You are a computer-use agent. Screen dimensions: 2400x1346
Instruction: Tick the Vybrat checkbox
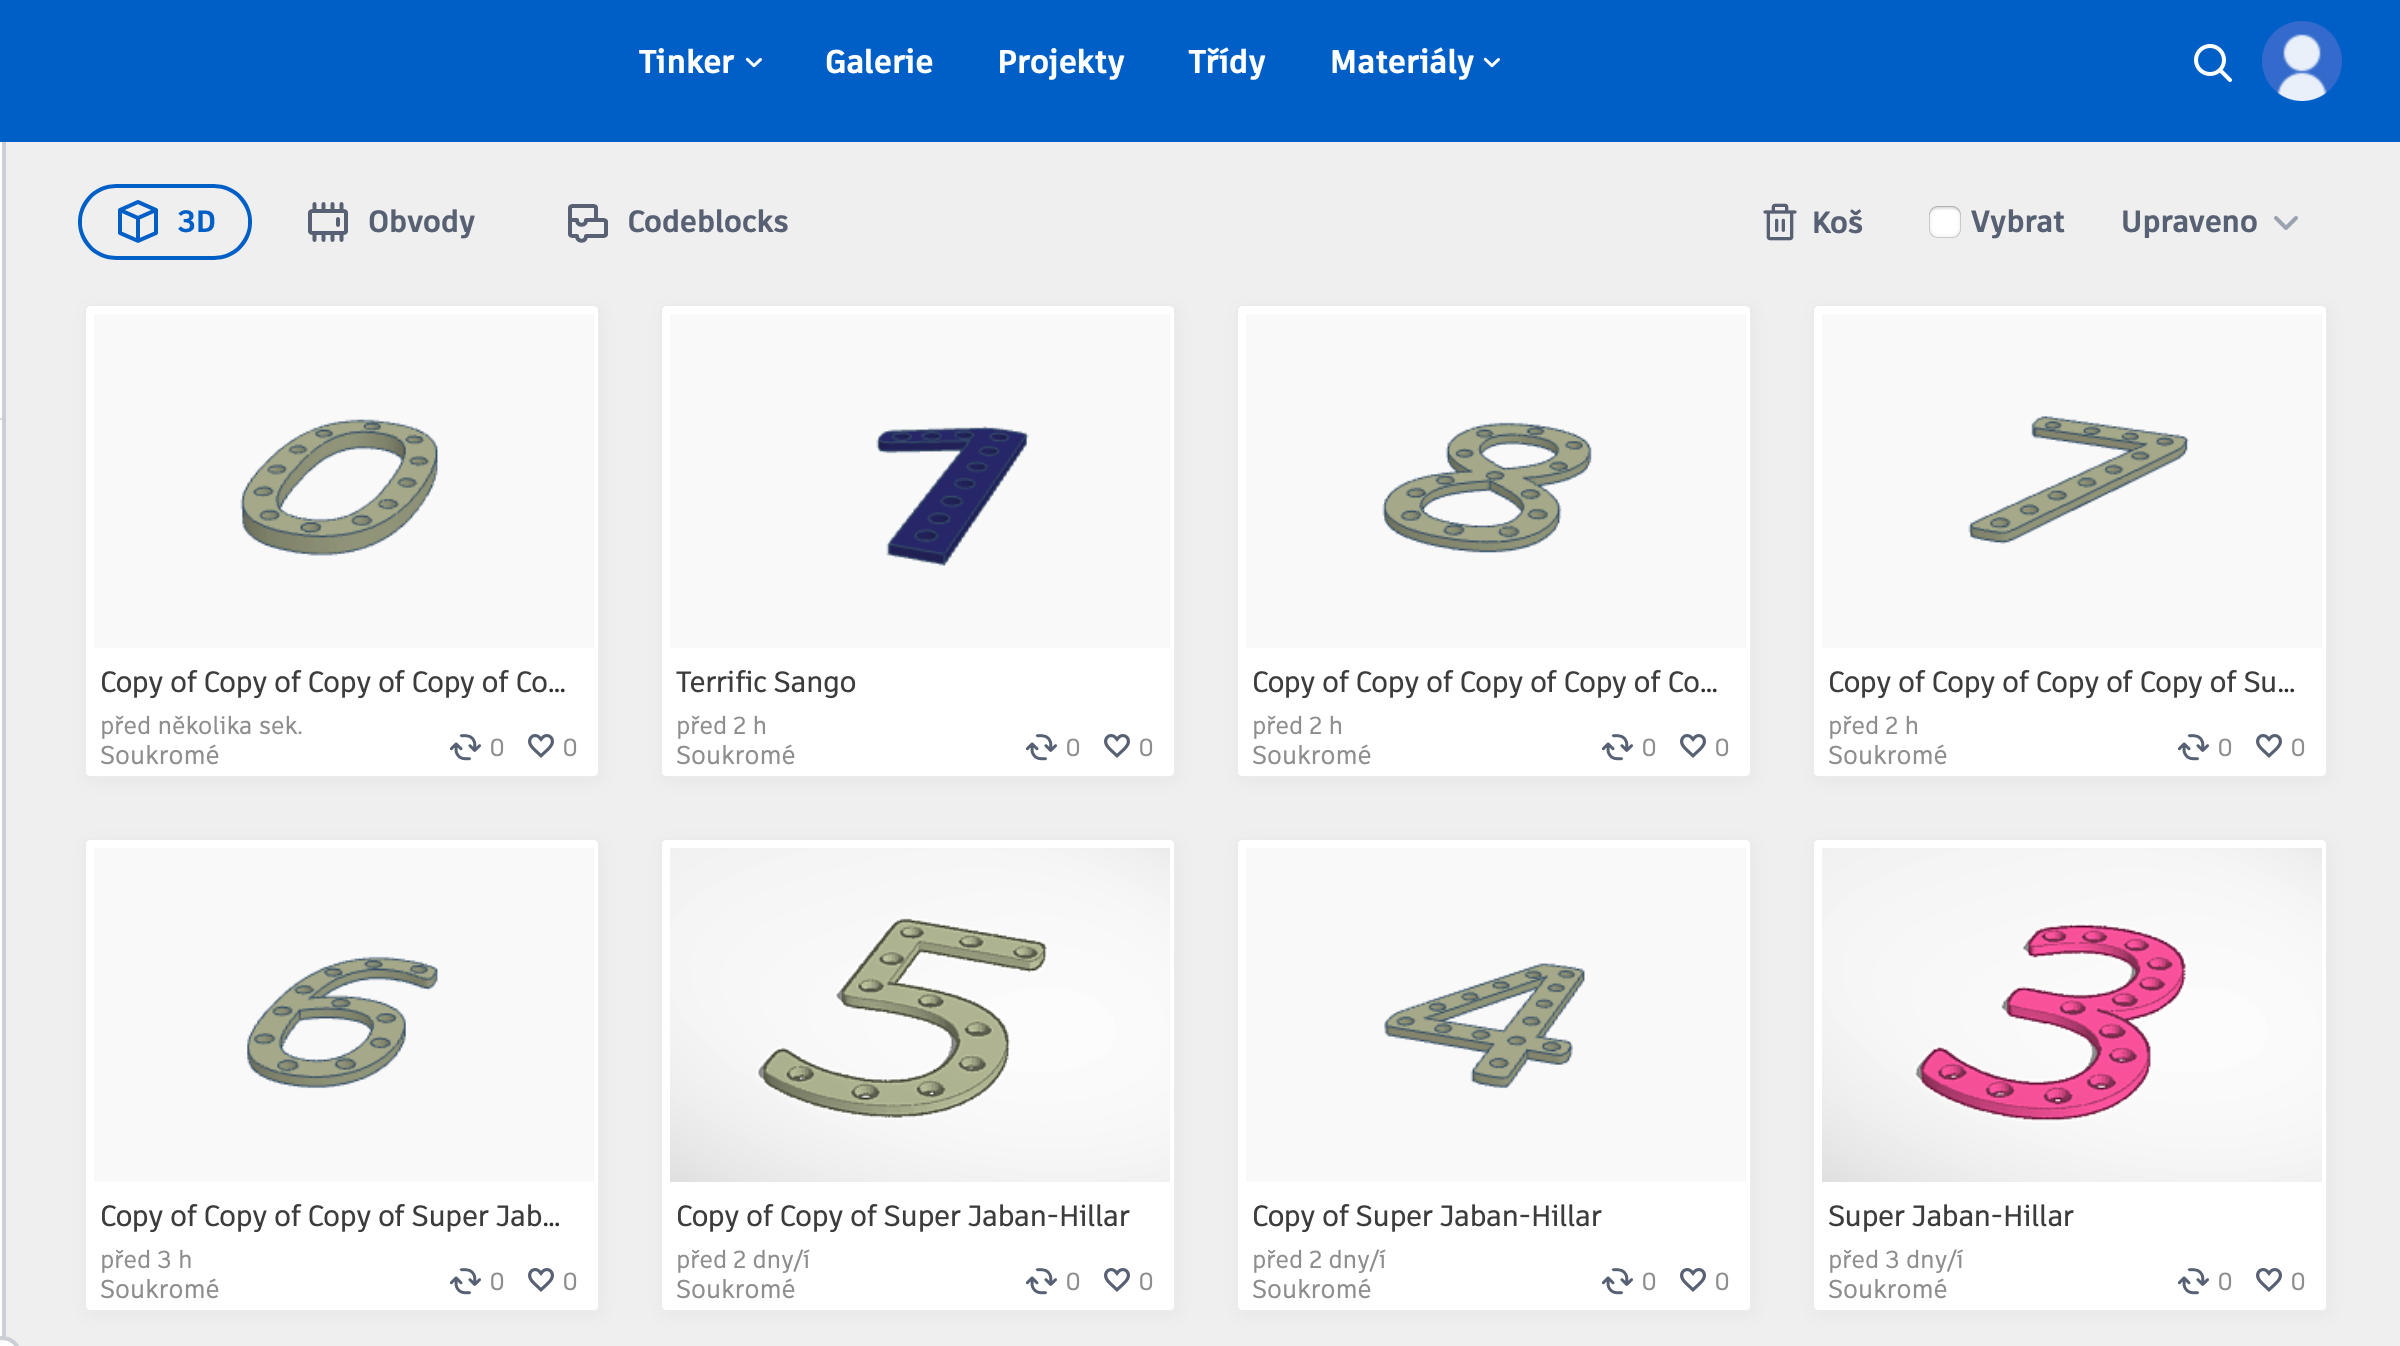pyautogui.click(x=1944, y=222)
